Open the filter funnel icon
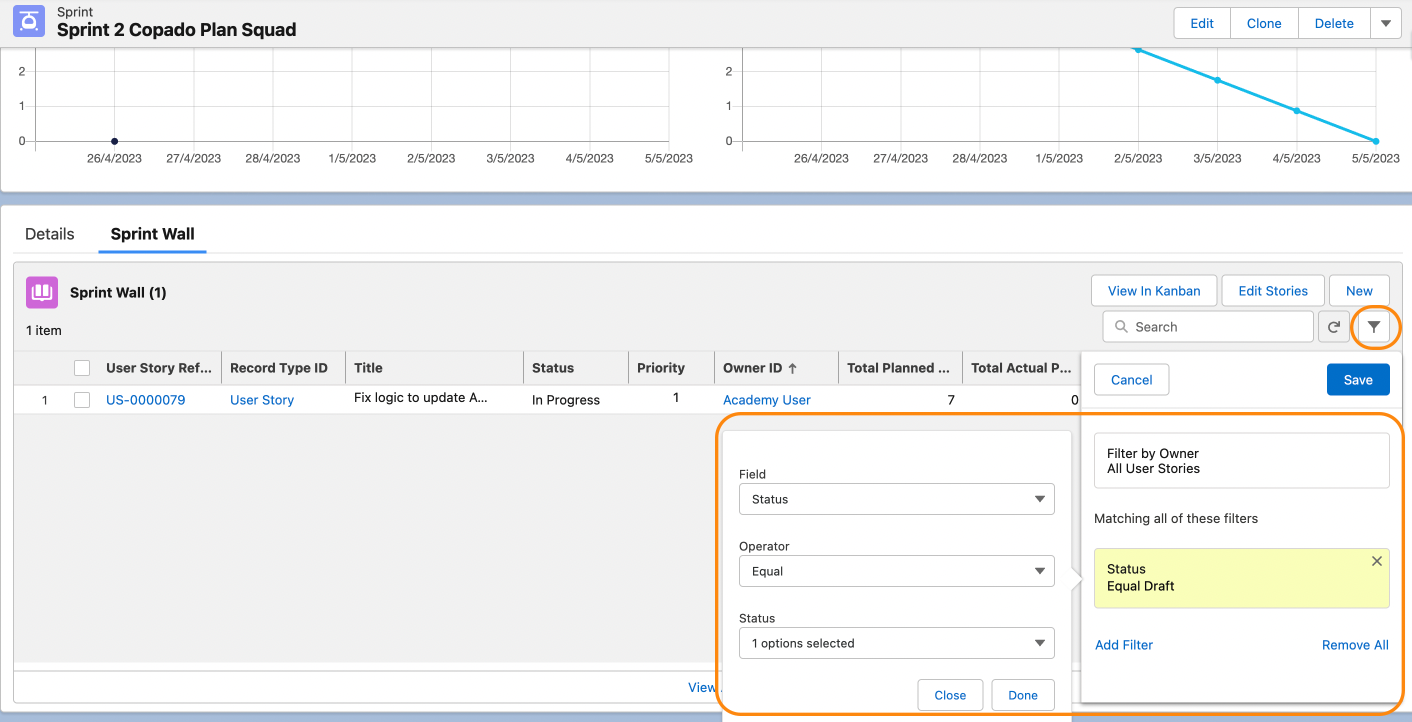The width and height of the screenshot is (1412, 722). [1374, 327]
